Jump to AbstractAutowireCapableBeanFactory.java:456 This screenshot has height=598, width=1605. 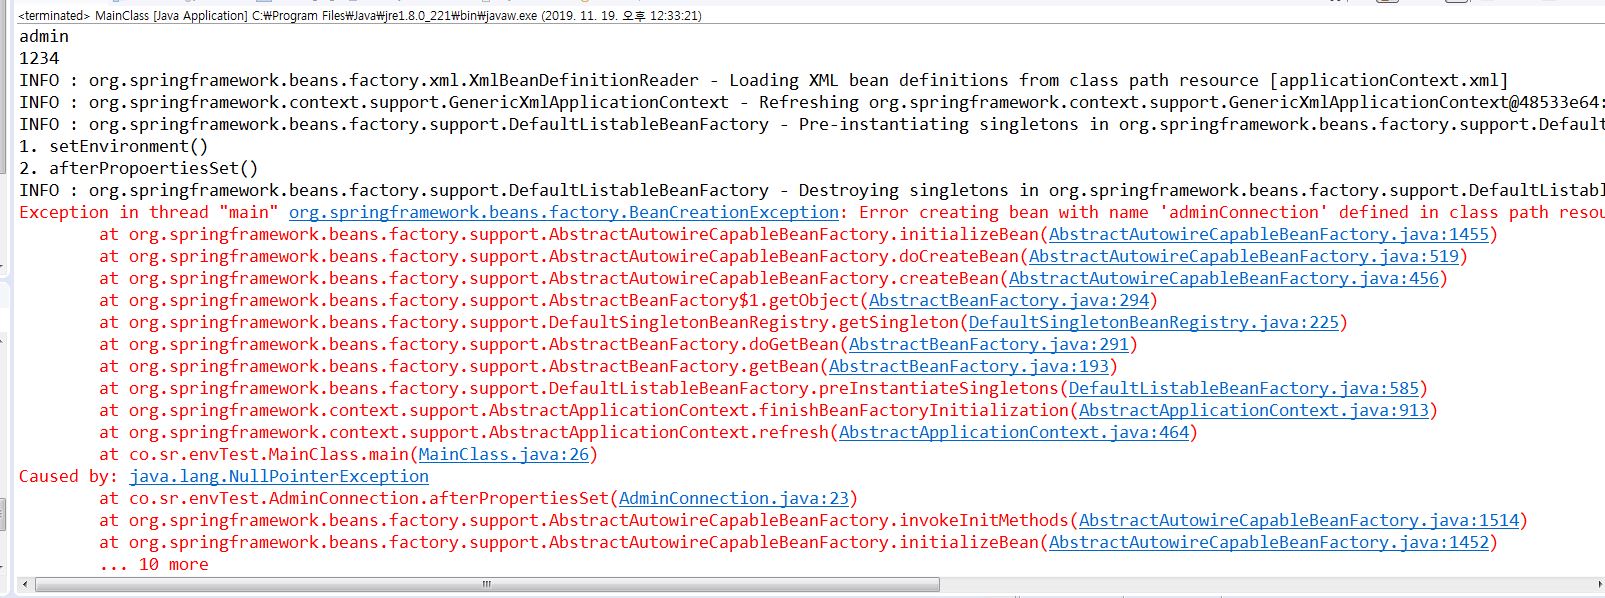click(x=1224, y=278)
